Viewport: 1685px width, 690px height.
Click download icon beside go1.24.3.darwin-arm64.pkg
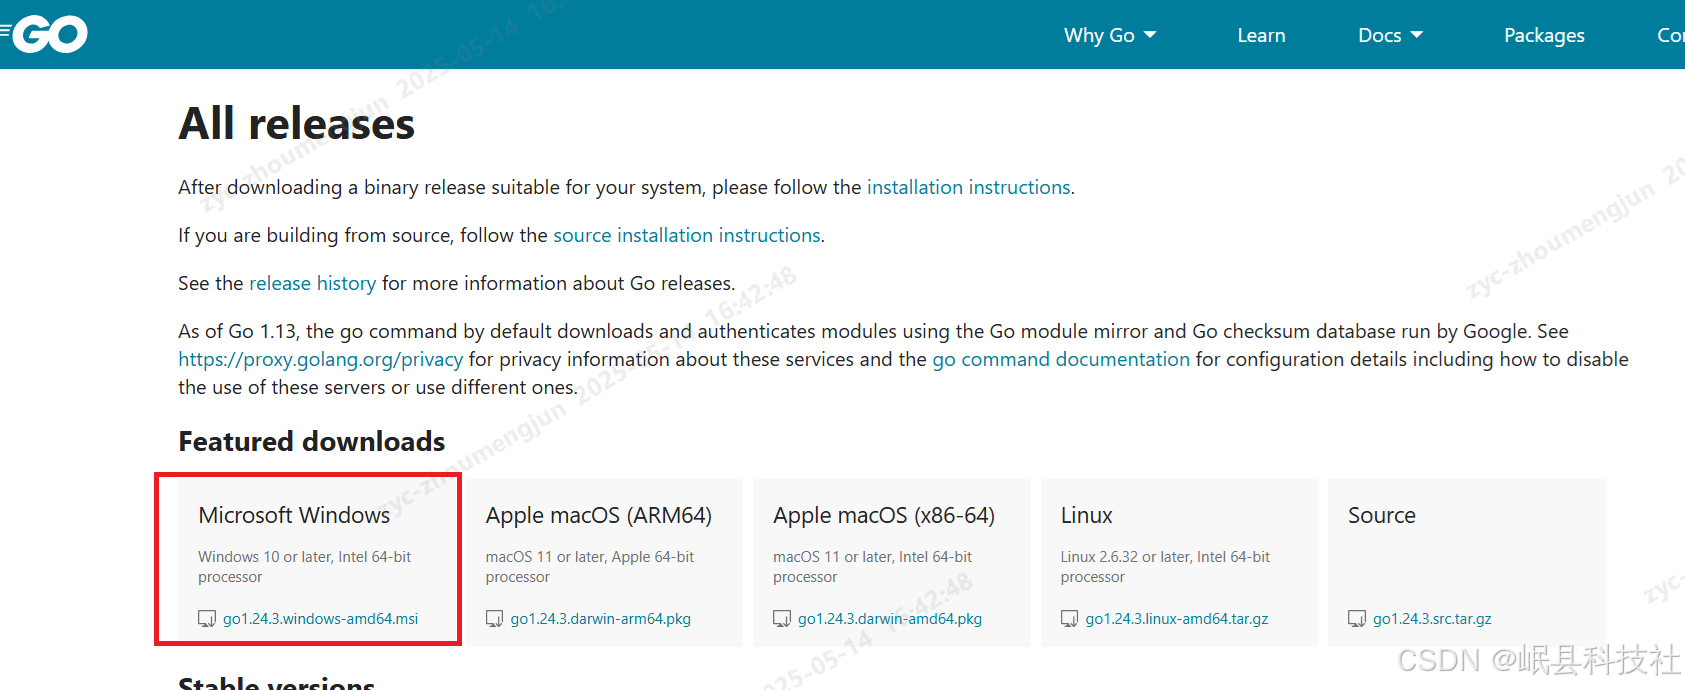pos(494,619)
